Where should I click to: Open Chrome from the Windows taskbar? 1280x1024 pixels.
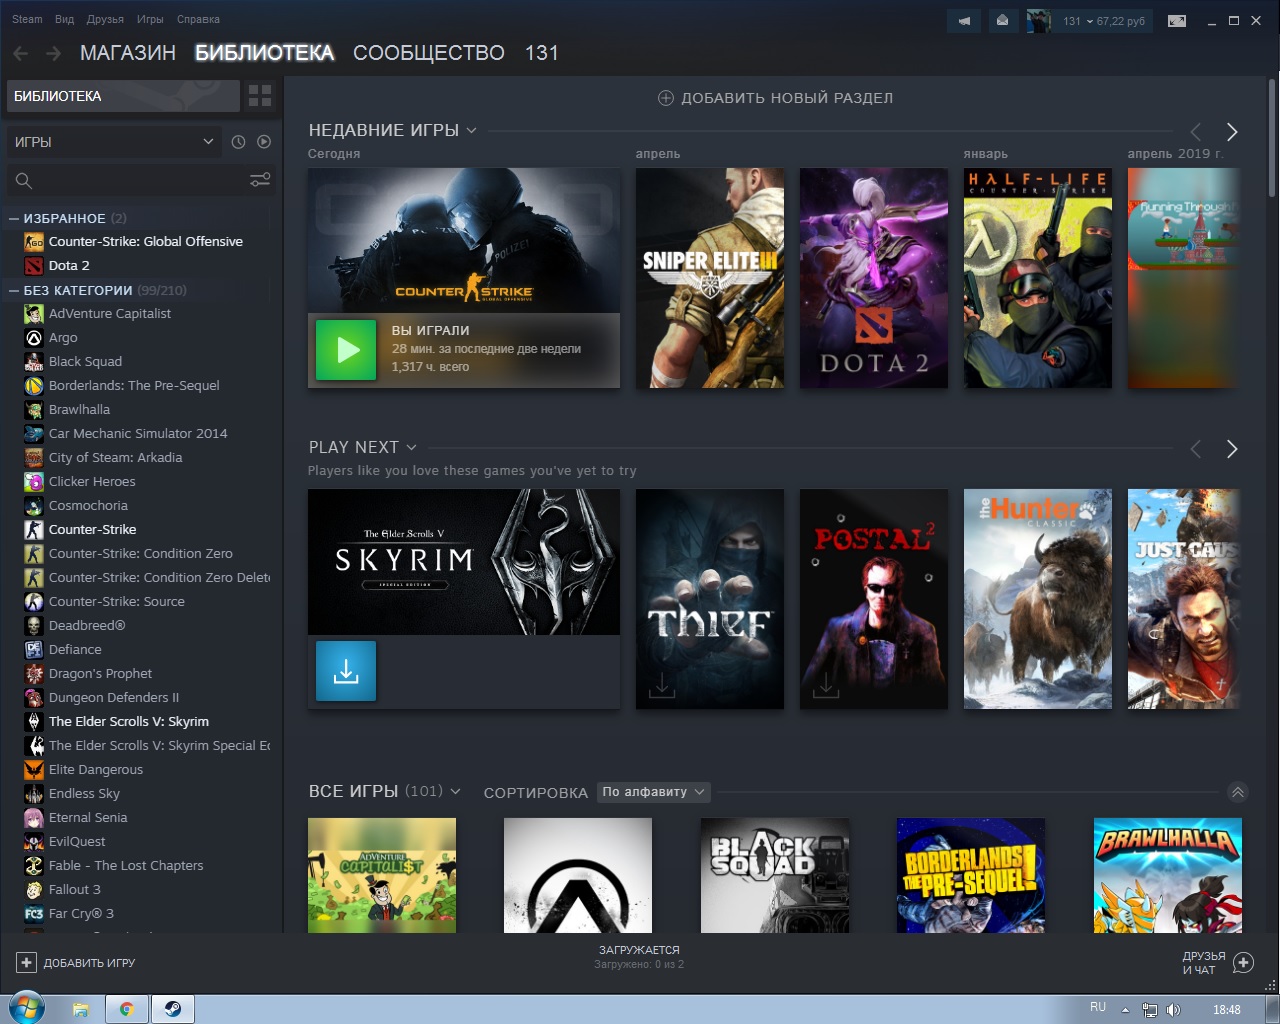(127, 1009)
